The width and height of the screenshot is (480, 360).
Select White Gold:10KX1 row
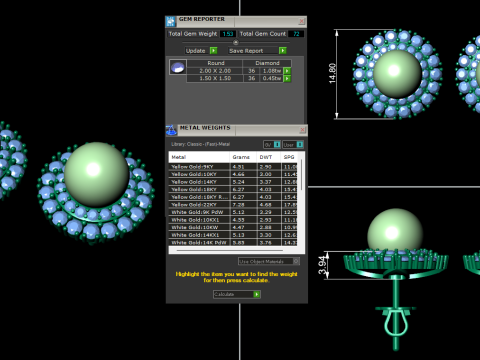[x=233, y=220]
